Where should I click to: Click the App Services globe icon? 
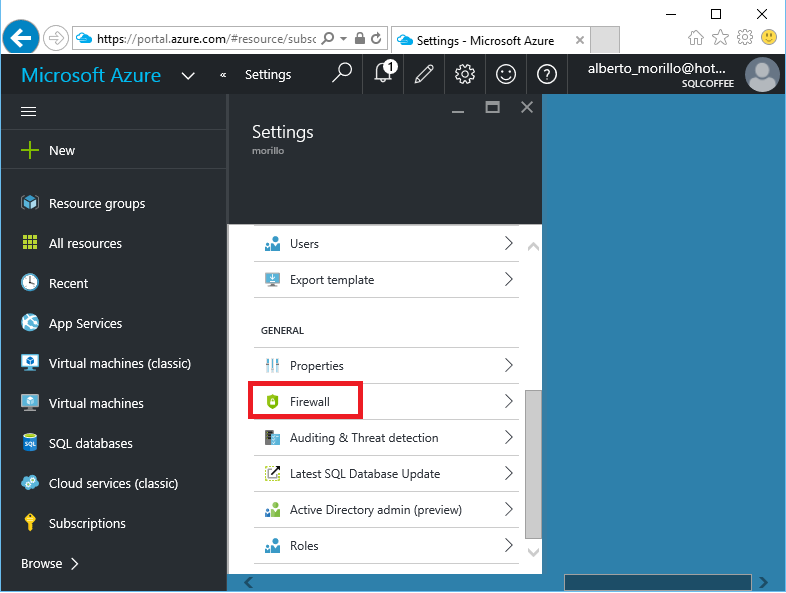(x=30, y=322)
